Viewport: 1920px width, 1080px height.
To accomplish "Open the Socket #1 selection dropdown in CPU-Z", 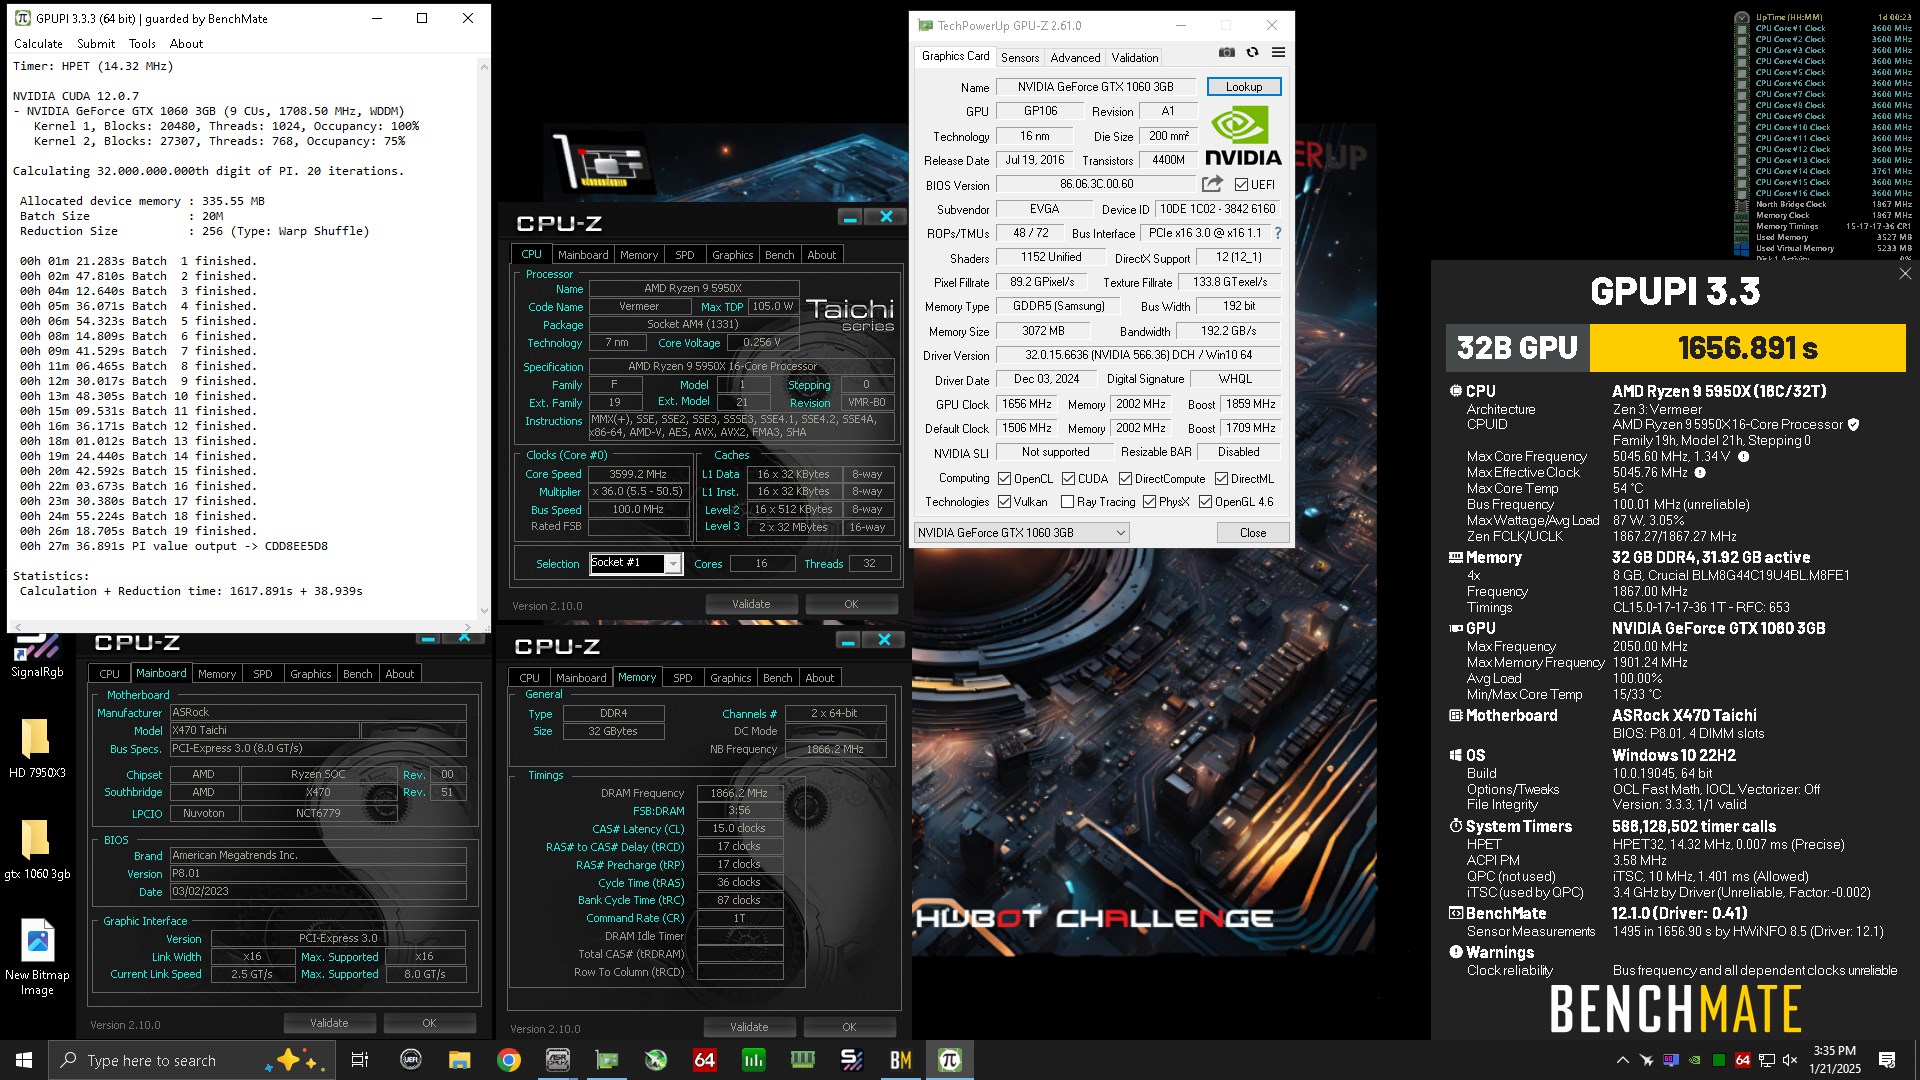I will [x=635, y=563].
